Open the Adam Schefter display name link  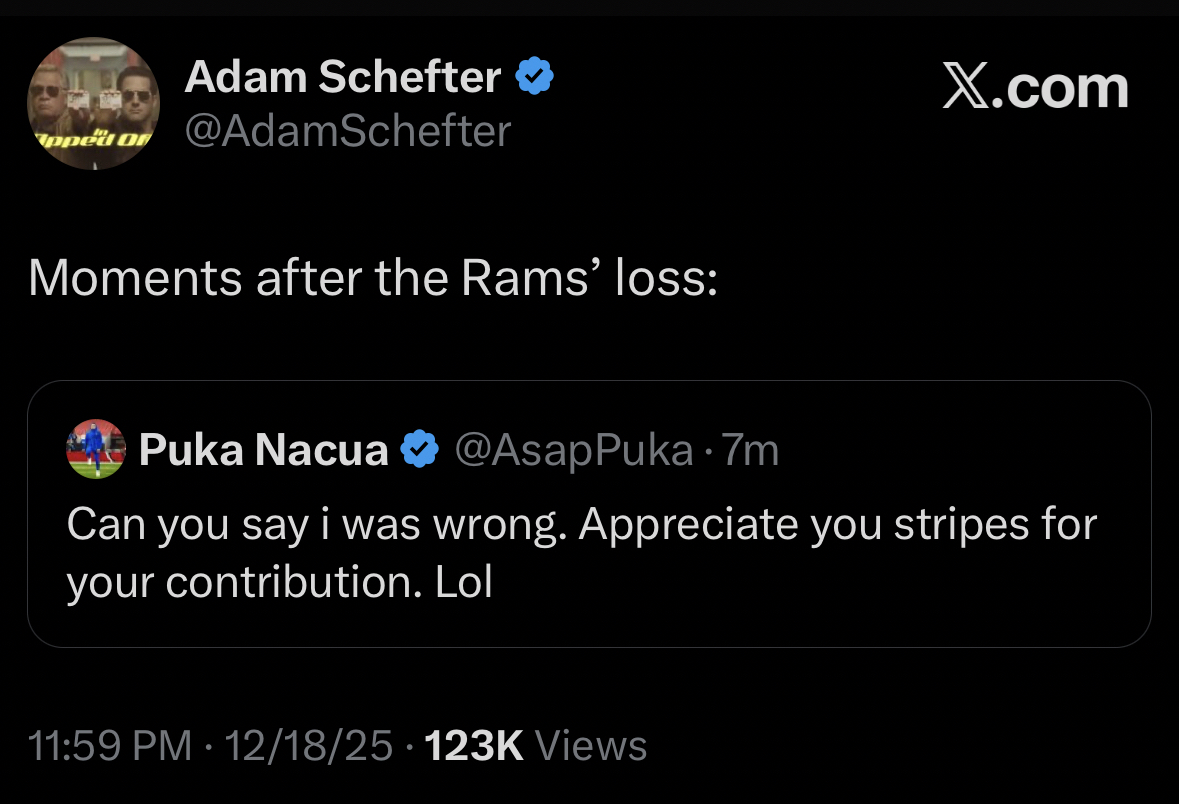point(342,77)
